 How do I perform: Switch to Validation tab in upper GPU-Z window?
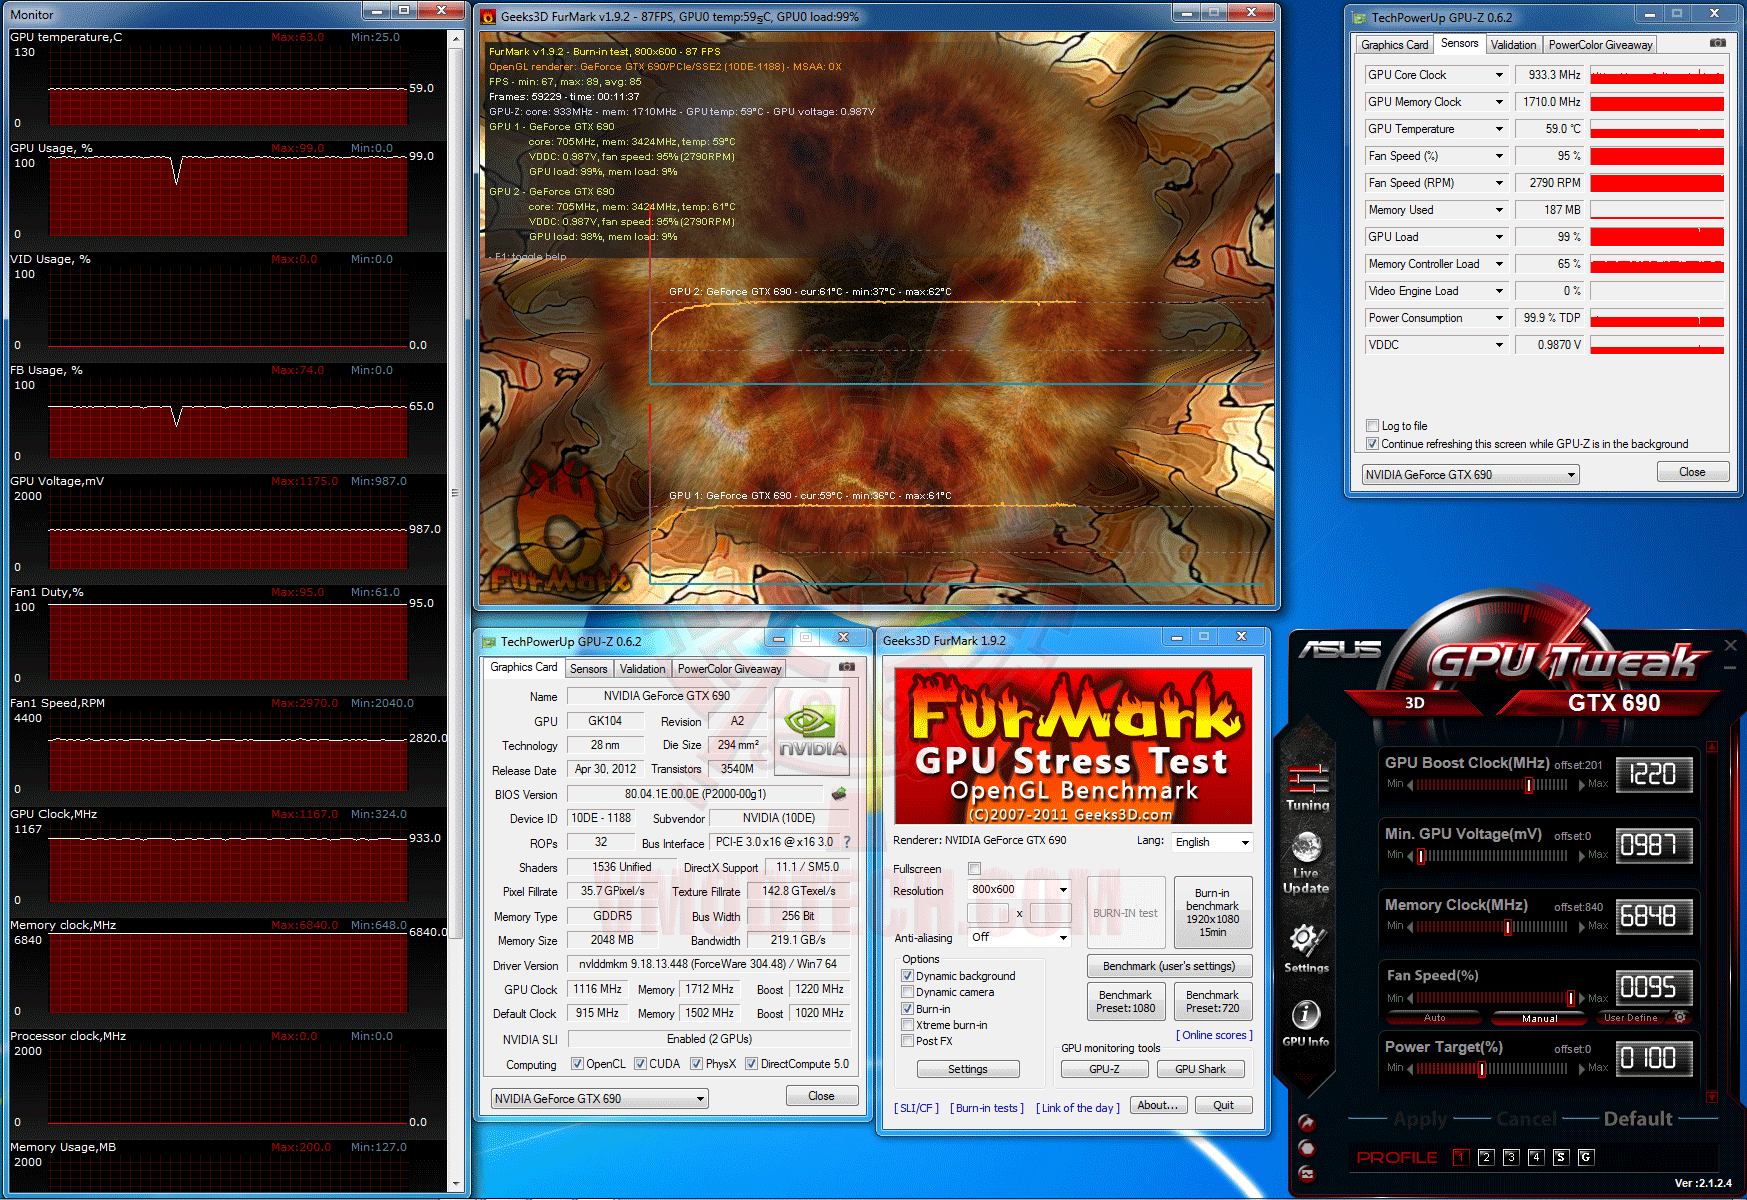pos(1513,45)
